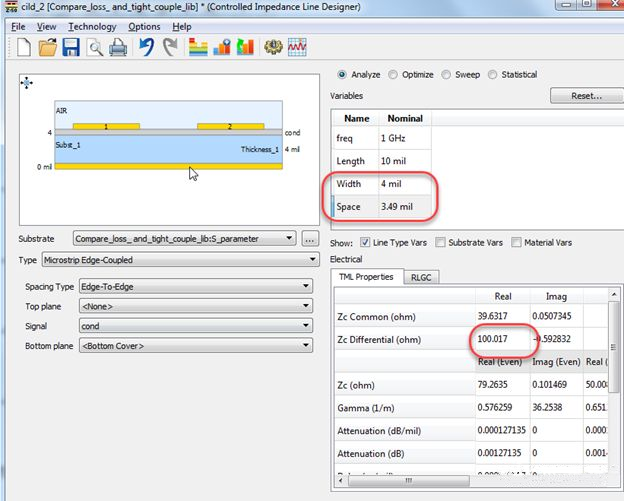This screenshot has width=624, height=501.
Task: Click the waveform plot toolbar icon
Action: click(297, 47)
